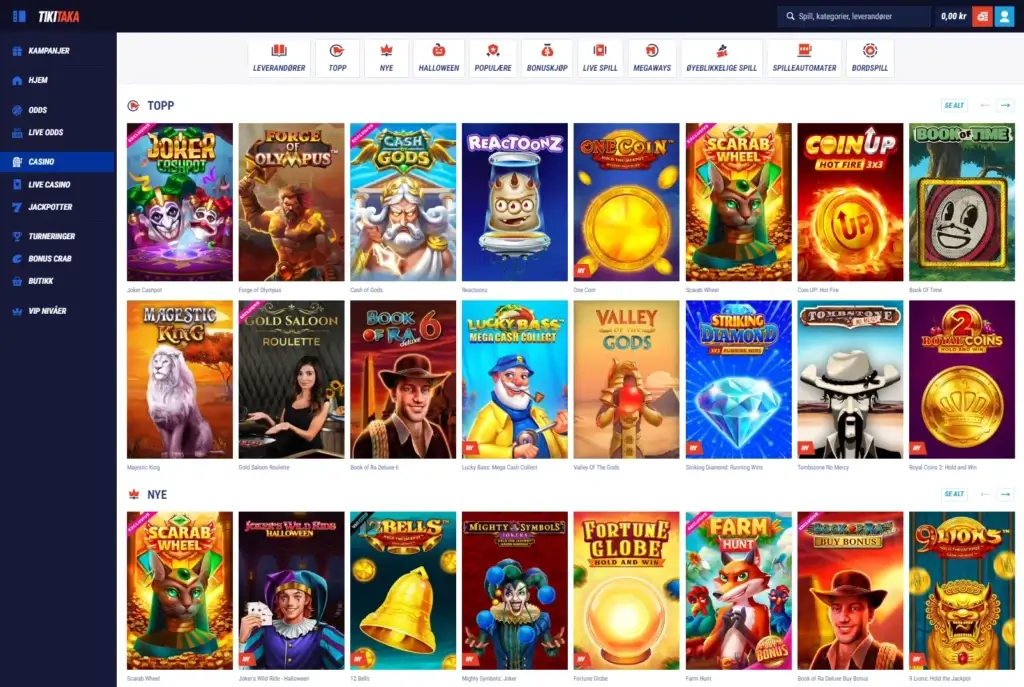Viewport: 1024px width, 687px height.
Task: Select the Live Spill category tab
Action: [x=600, y=58]
